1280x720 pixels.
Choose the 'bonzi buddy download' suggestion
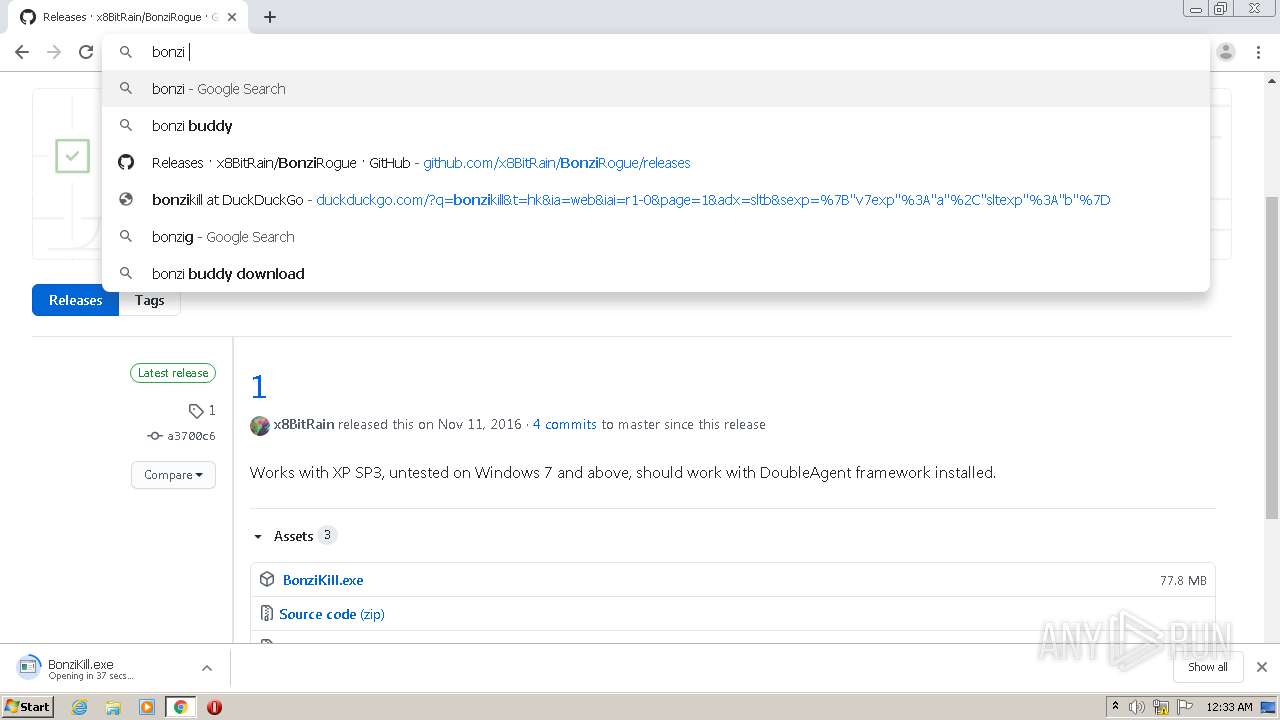point(655,274)
